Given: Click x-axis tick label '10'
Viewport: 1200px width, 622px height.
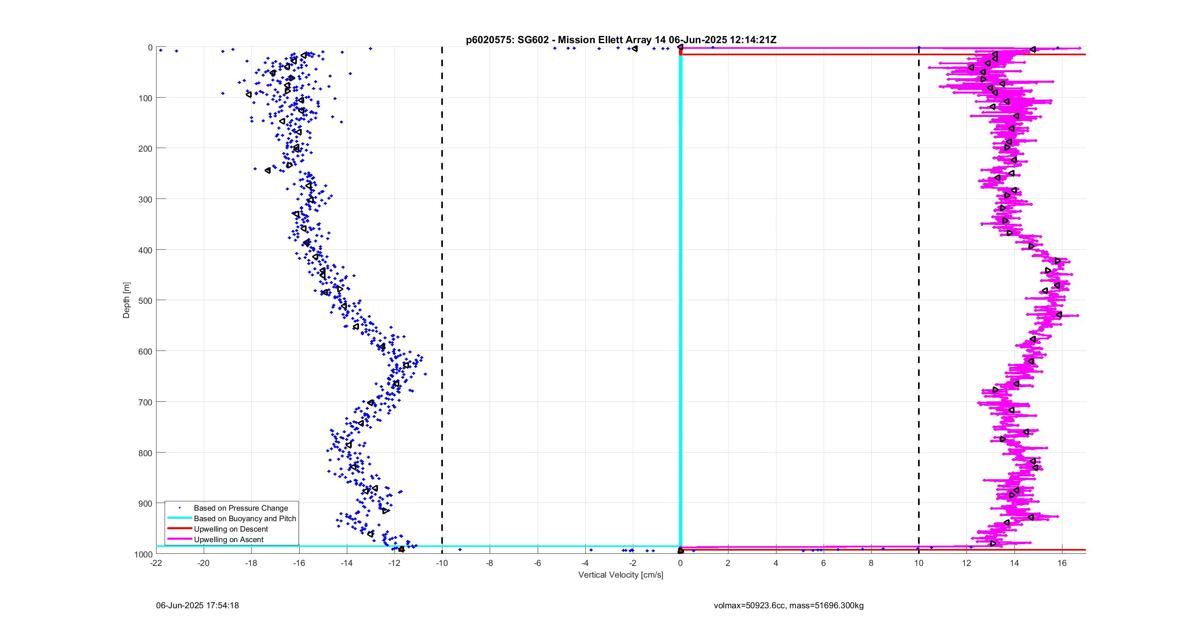Looking at the screenshot, I should [x=919, y=562].
